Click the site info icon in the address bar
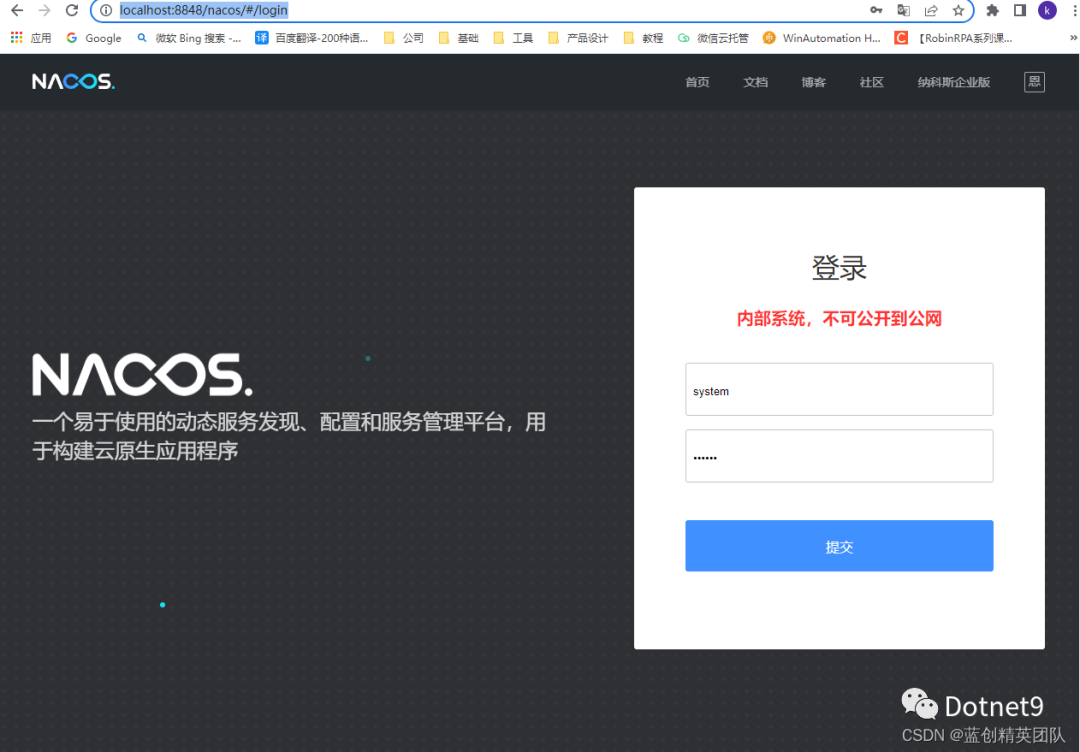Screen dimensions: 1080x752 tap(105, 10)
